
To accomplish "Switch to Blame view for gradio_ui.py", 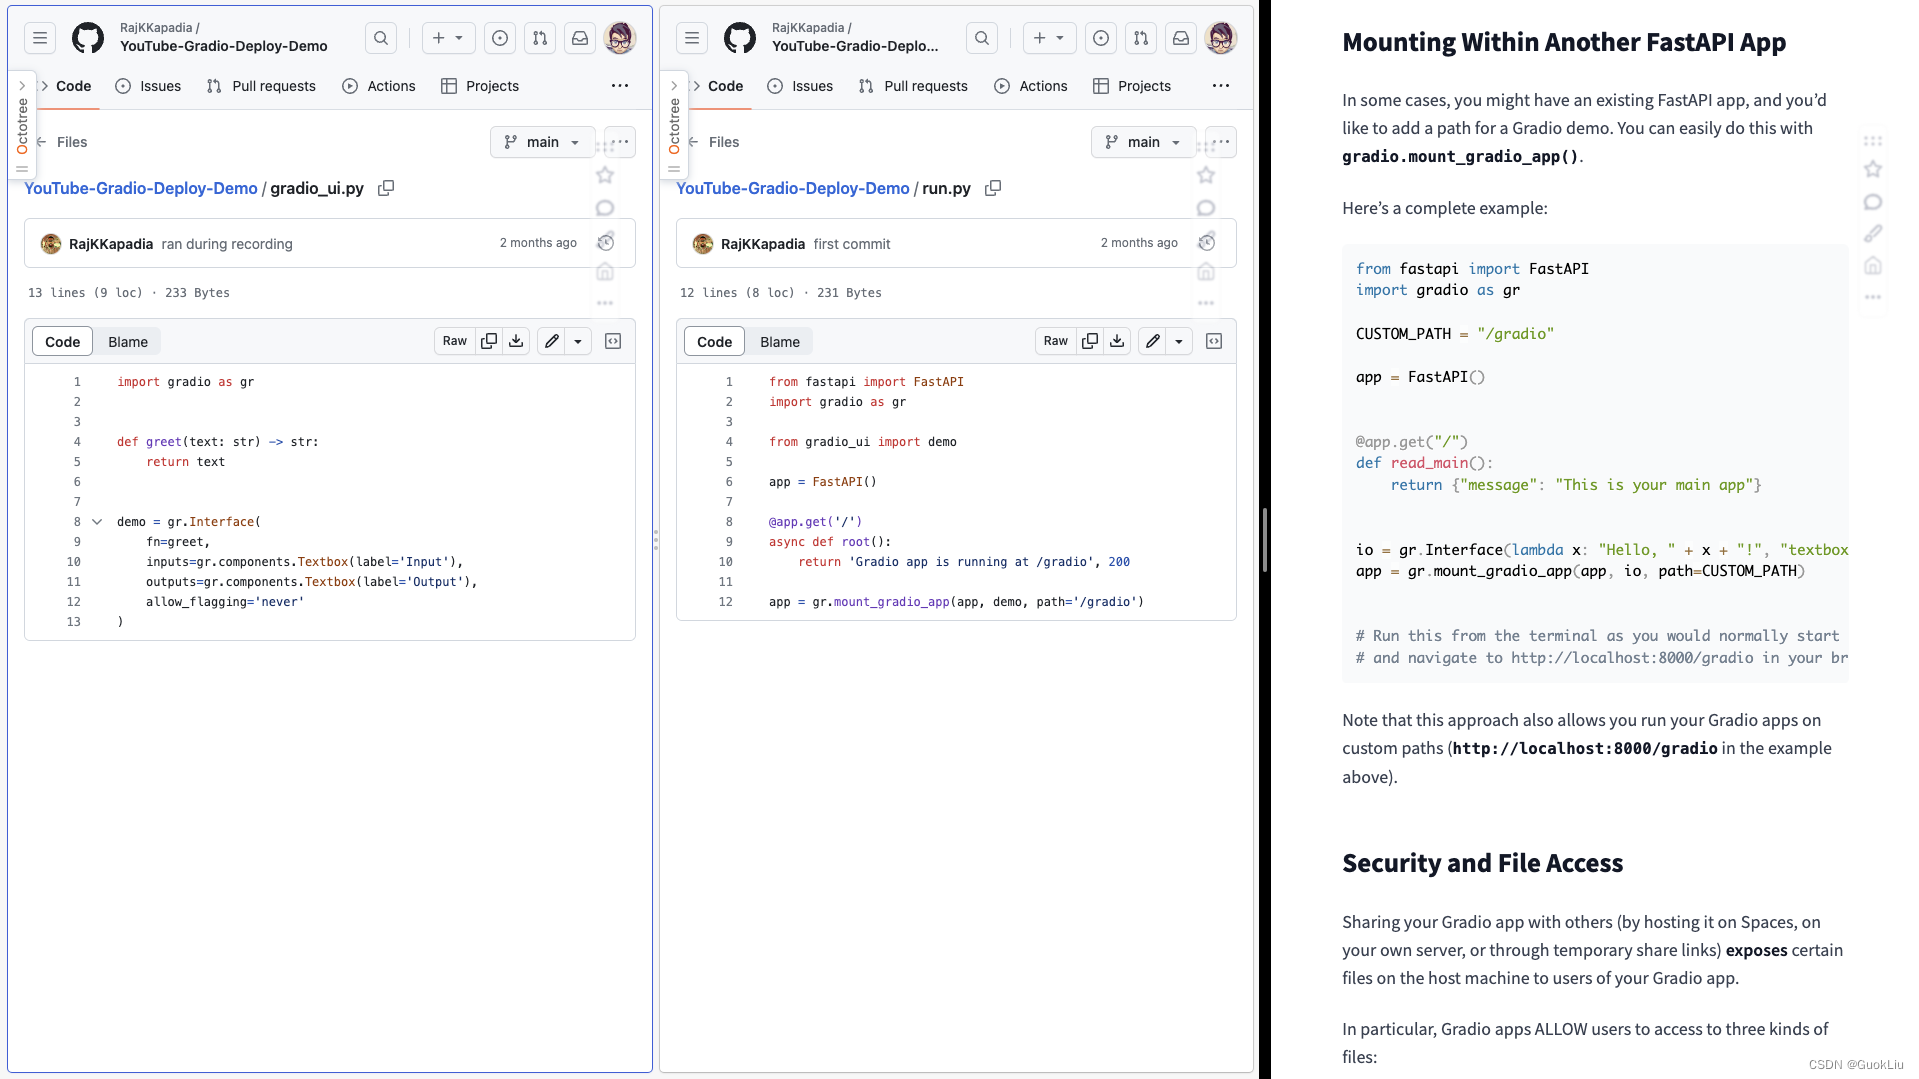I will 128,342.
